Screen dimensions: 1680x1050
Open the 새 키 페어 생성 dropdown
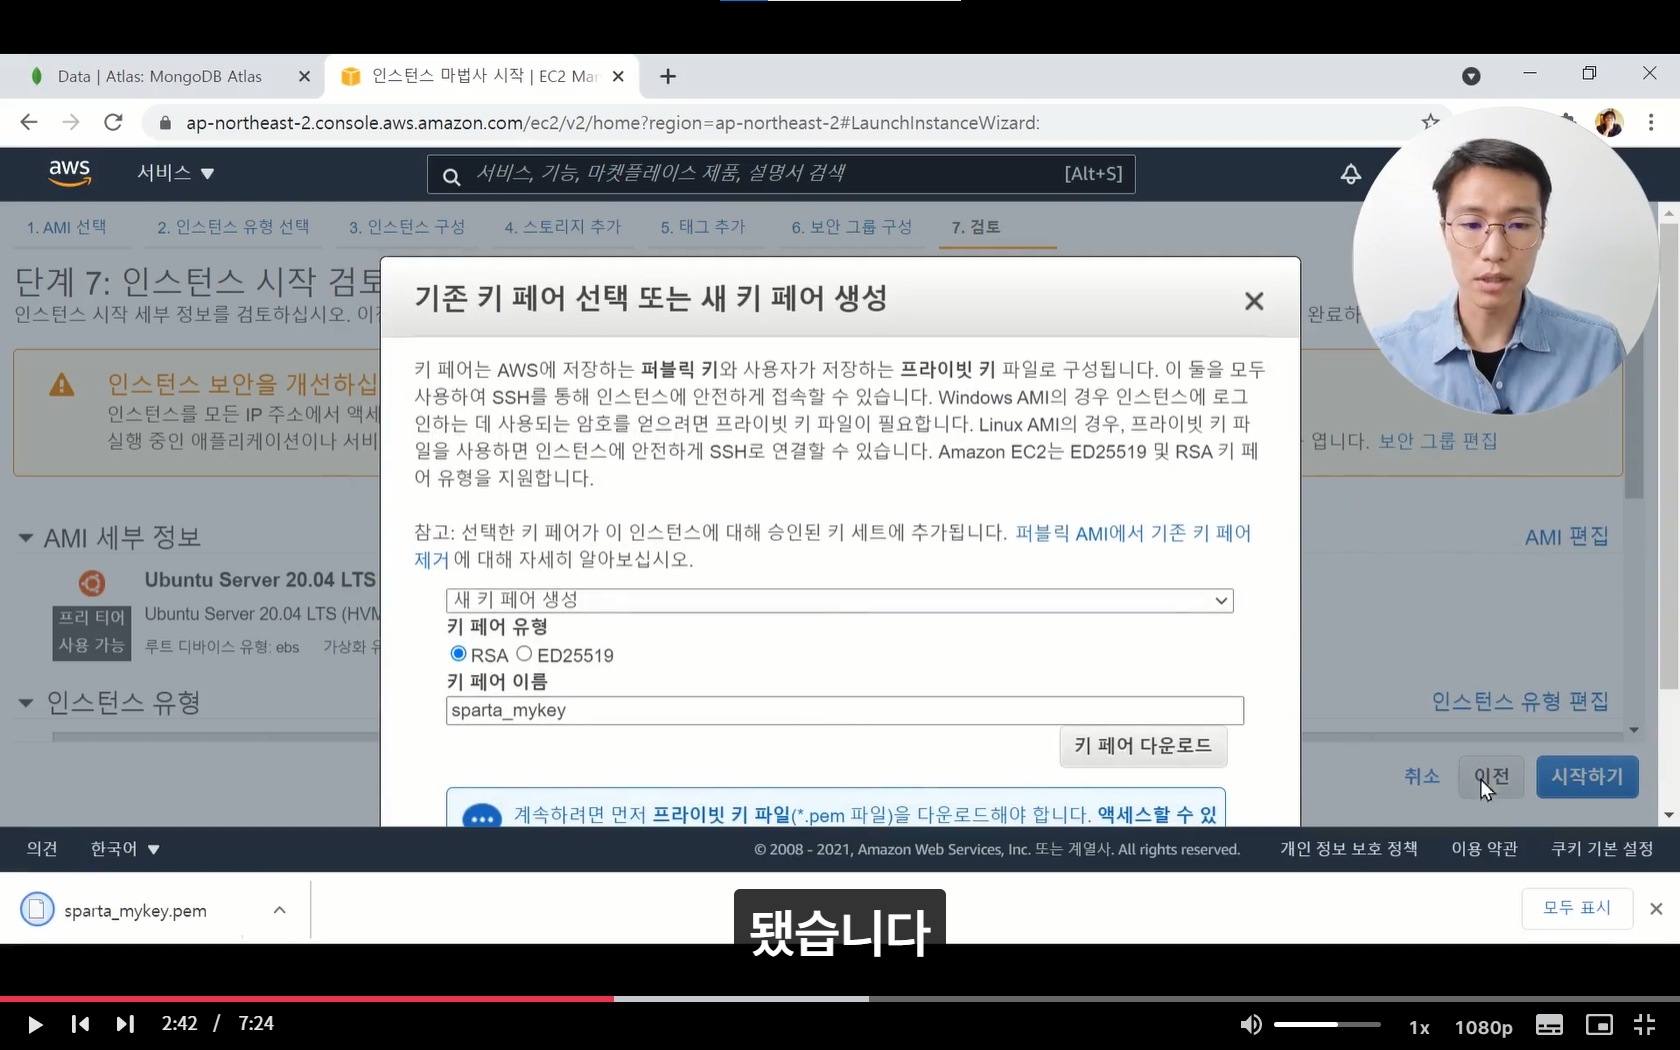click(839, 600)
